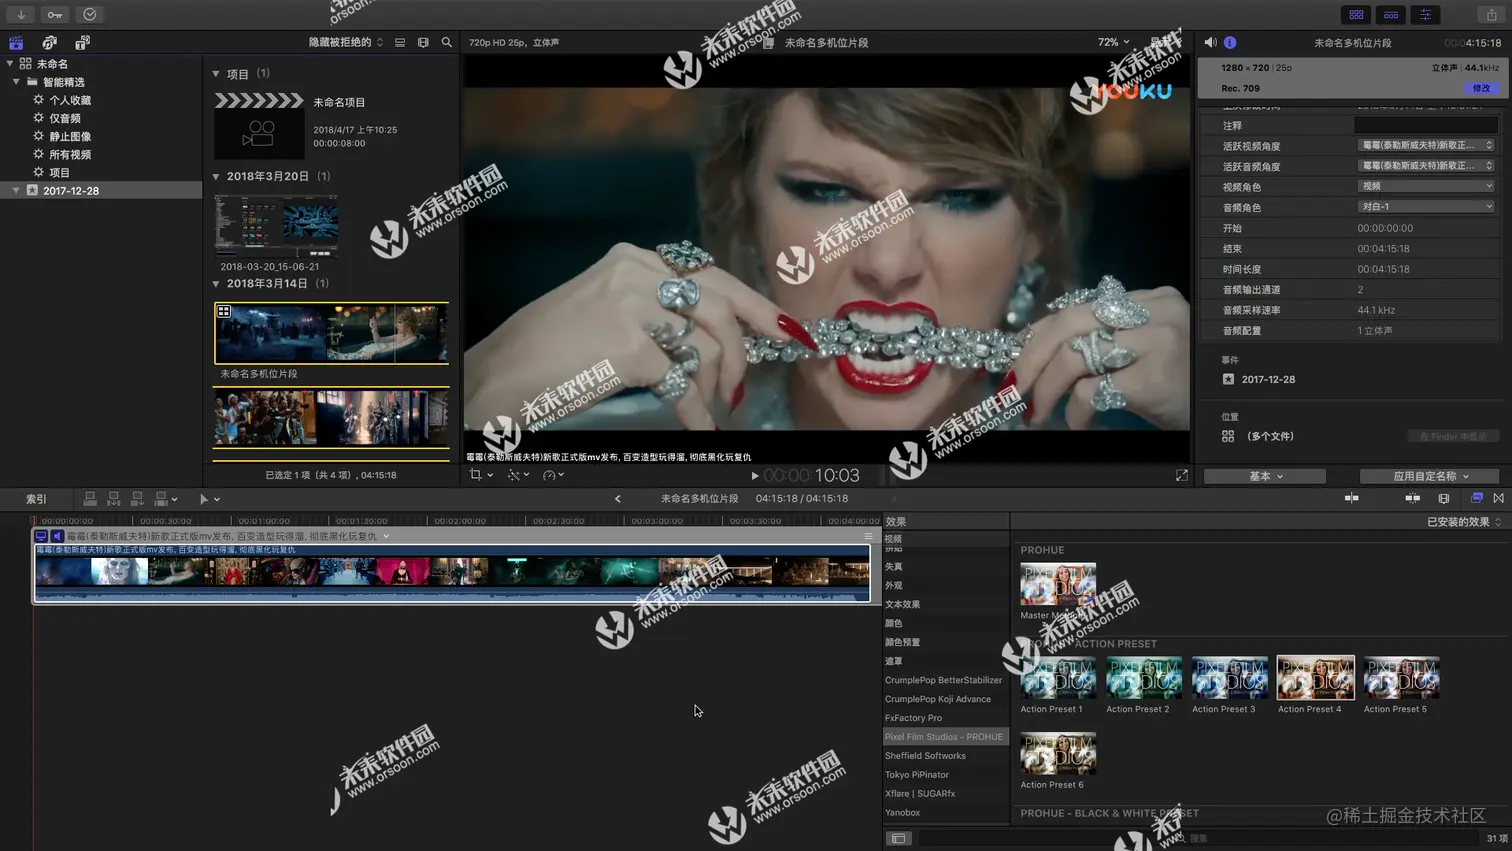Open the 72% zoom level dropdown
This screenshot has width=1512, height=851.
click(x=1113, y=42)
